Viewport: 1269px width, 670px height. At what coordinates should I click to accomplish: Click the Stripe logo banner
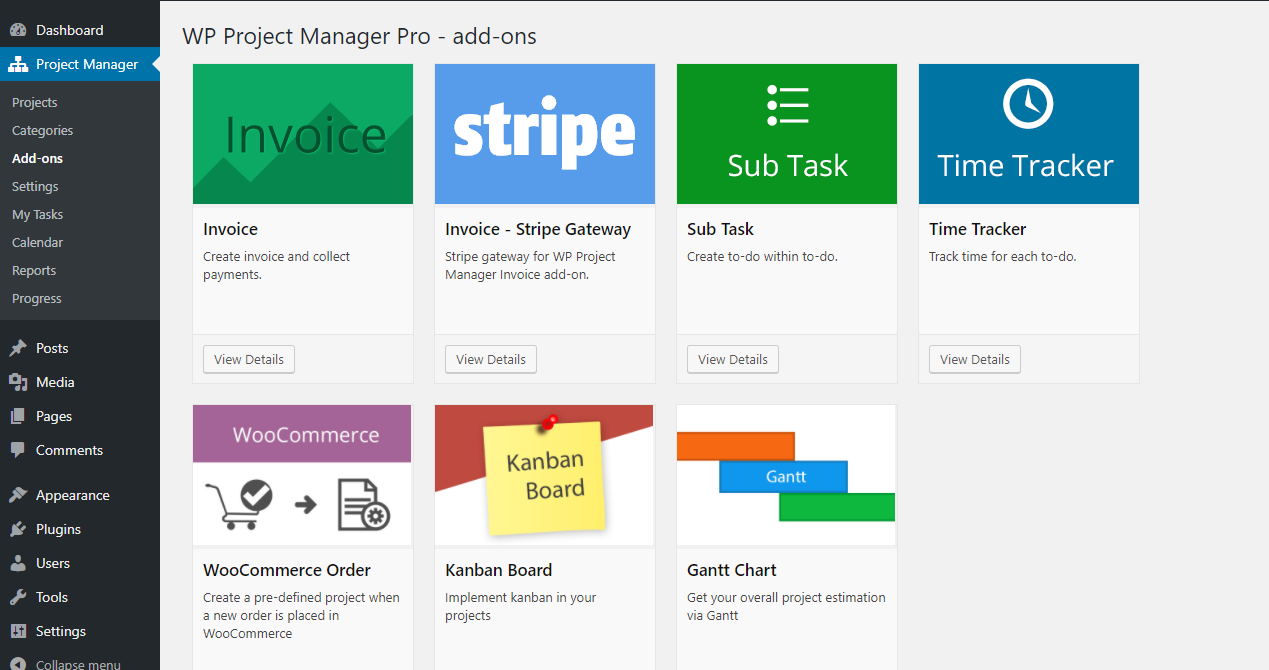point(545,134)
